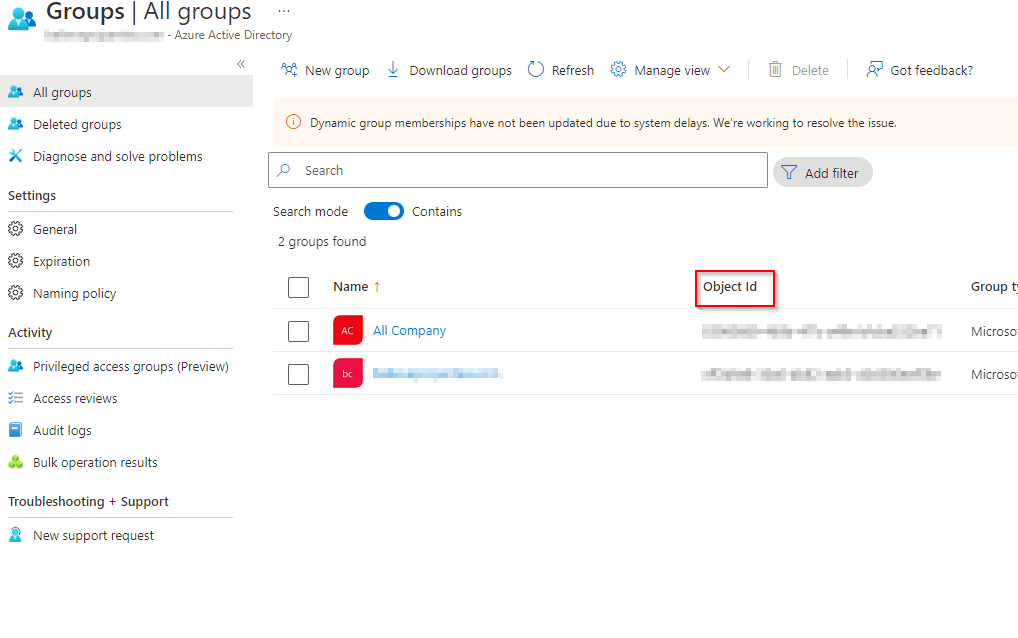Viewport: 1018px width, 638px height.
Task: Click the magnifier icon in search box
Action: click(x=284, y=170)
